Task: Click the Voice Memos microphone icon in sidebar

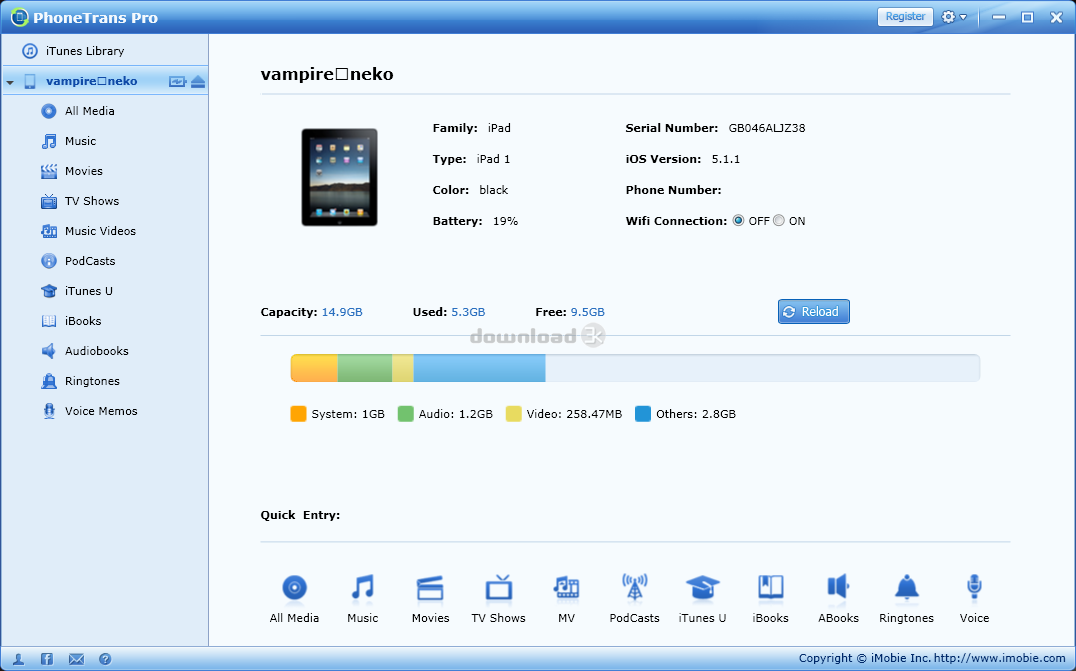Action: [x=49, y=411]
